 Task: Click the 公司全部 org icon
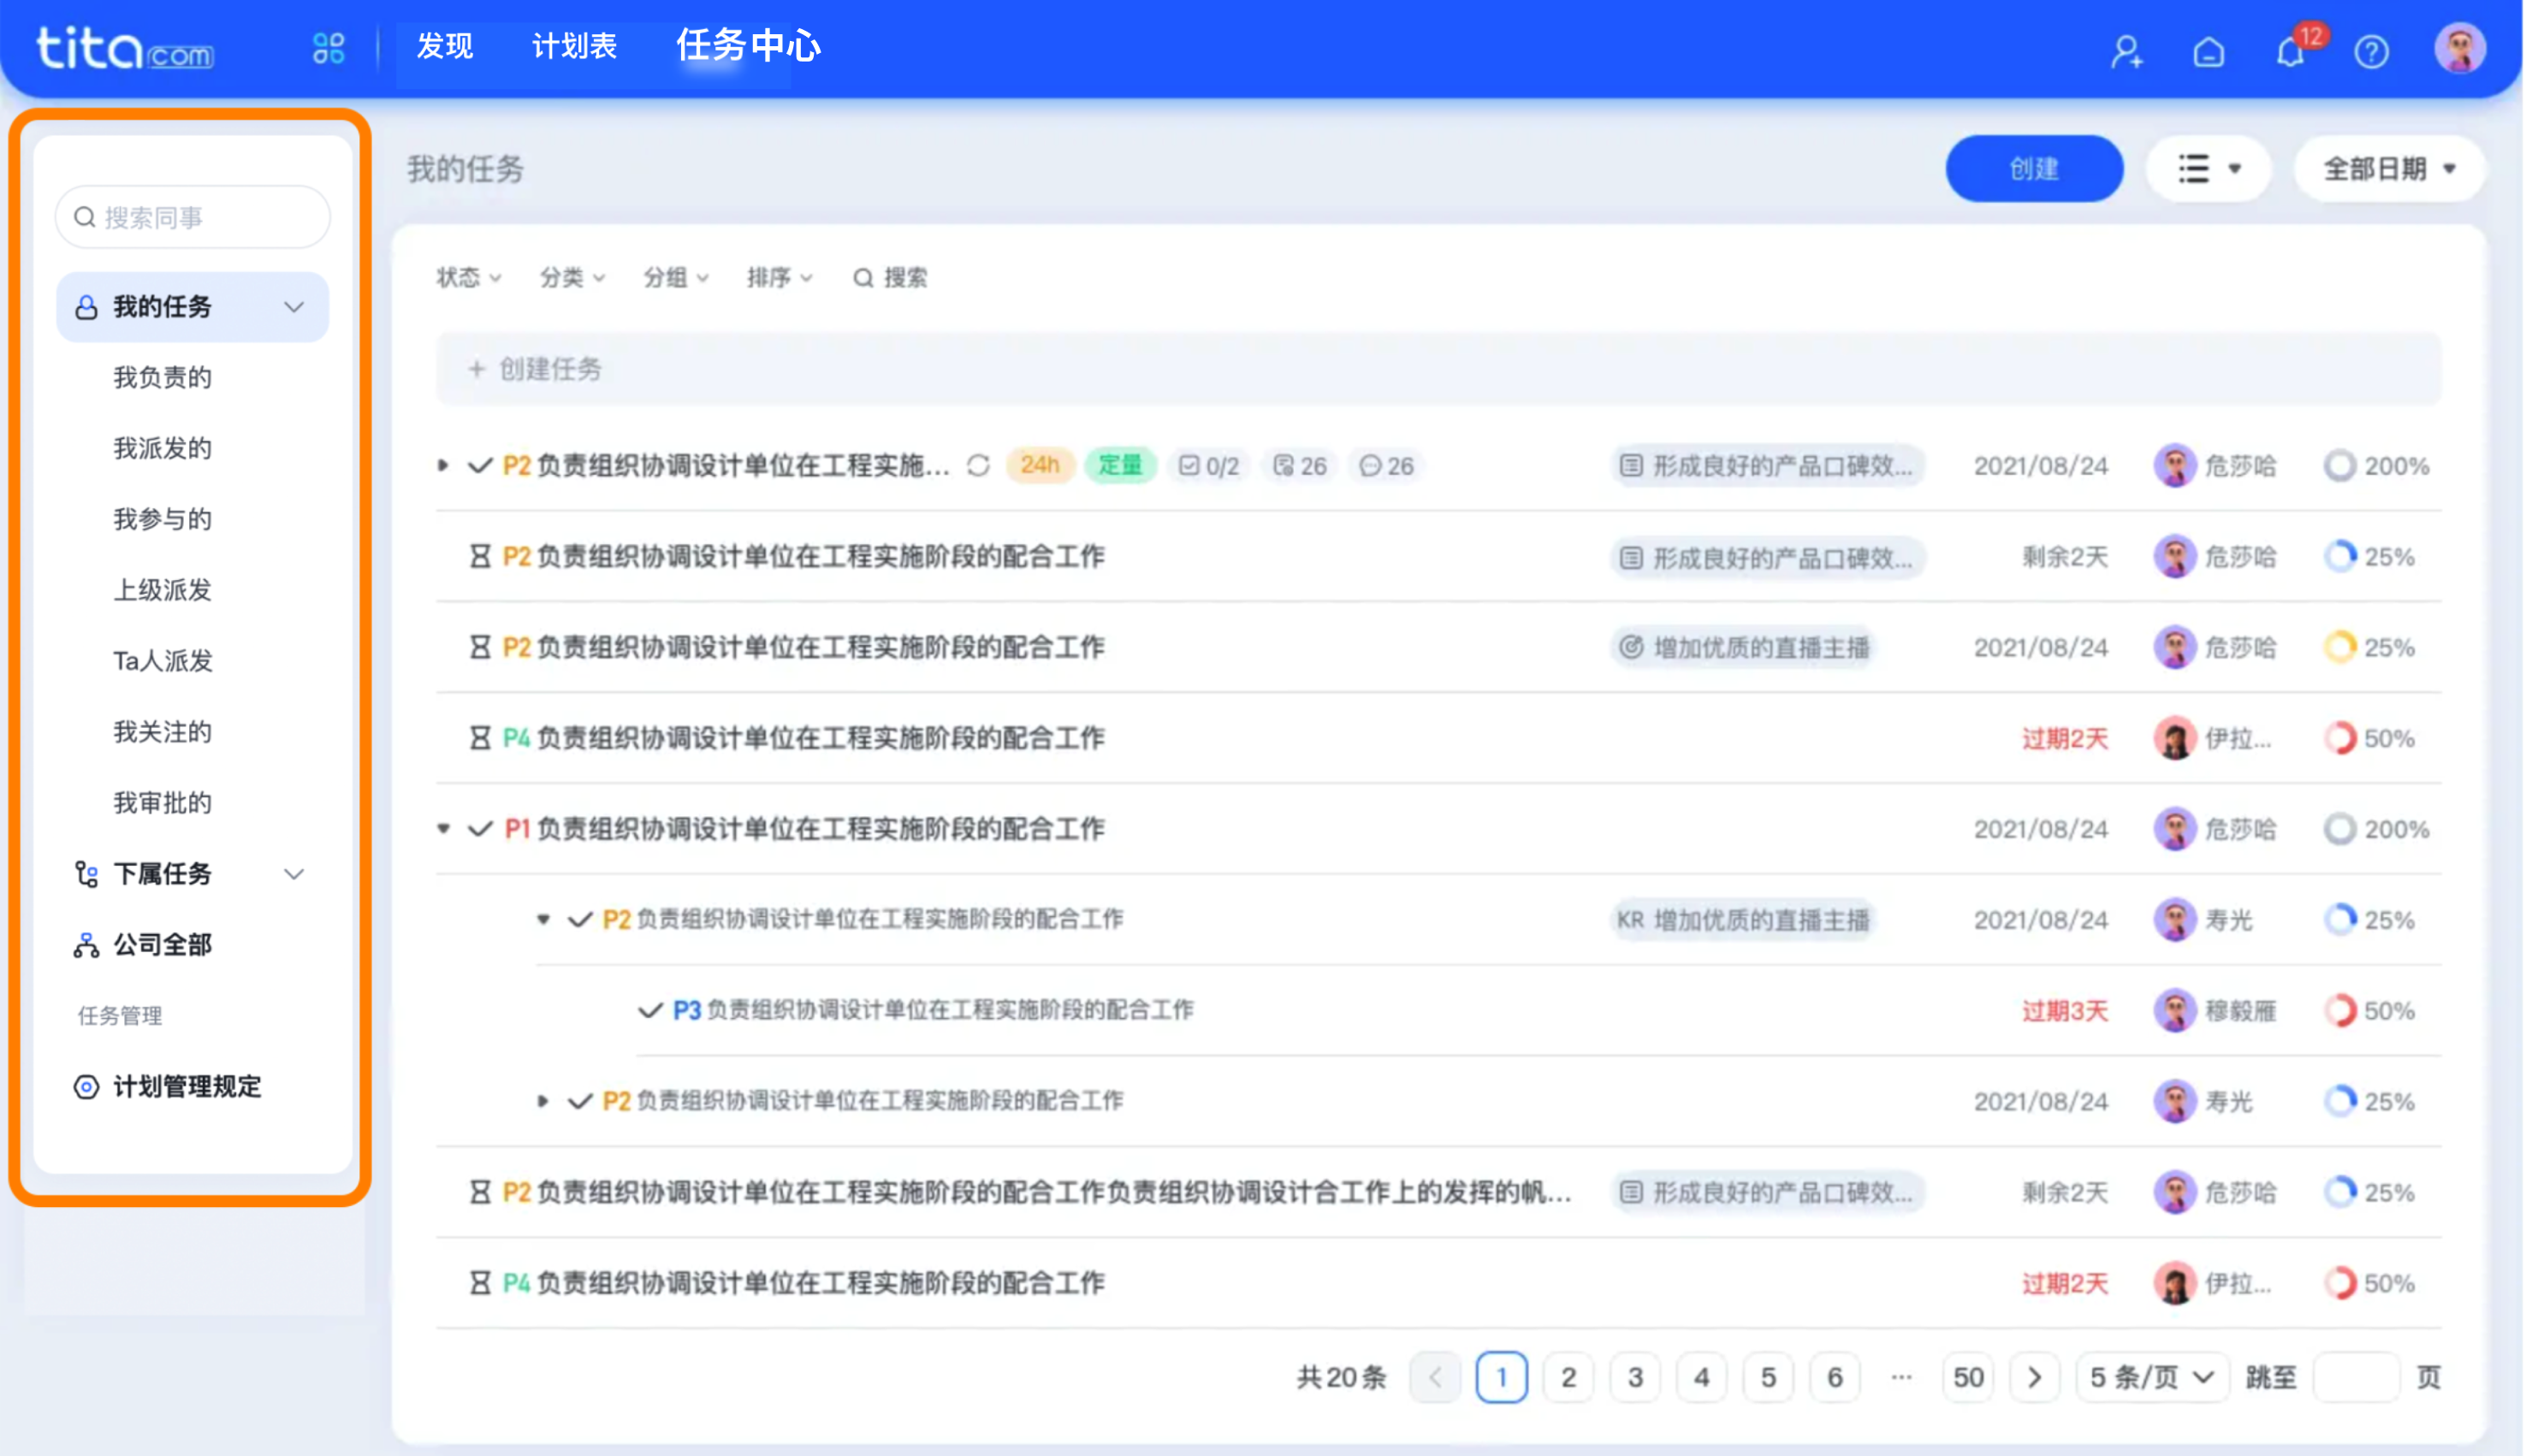[86, 945]
